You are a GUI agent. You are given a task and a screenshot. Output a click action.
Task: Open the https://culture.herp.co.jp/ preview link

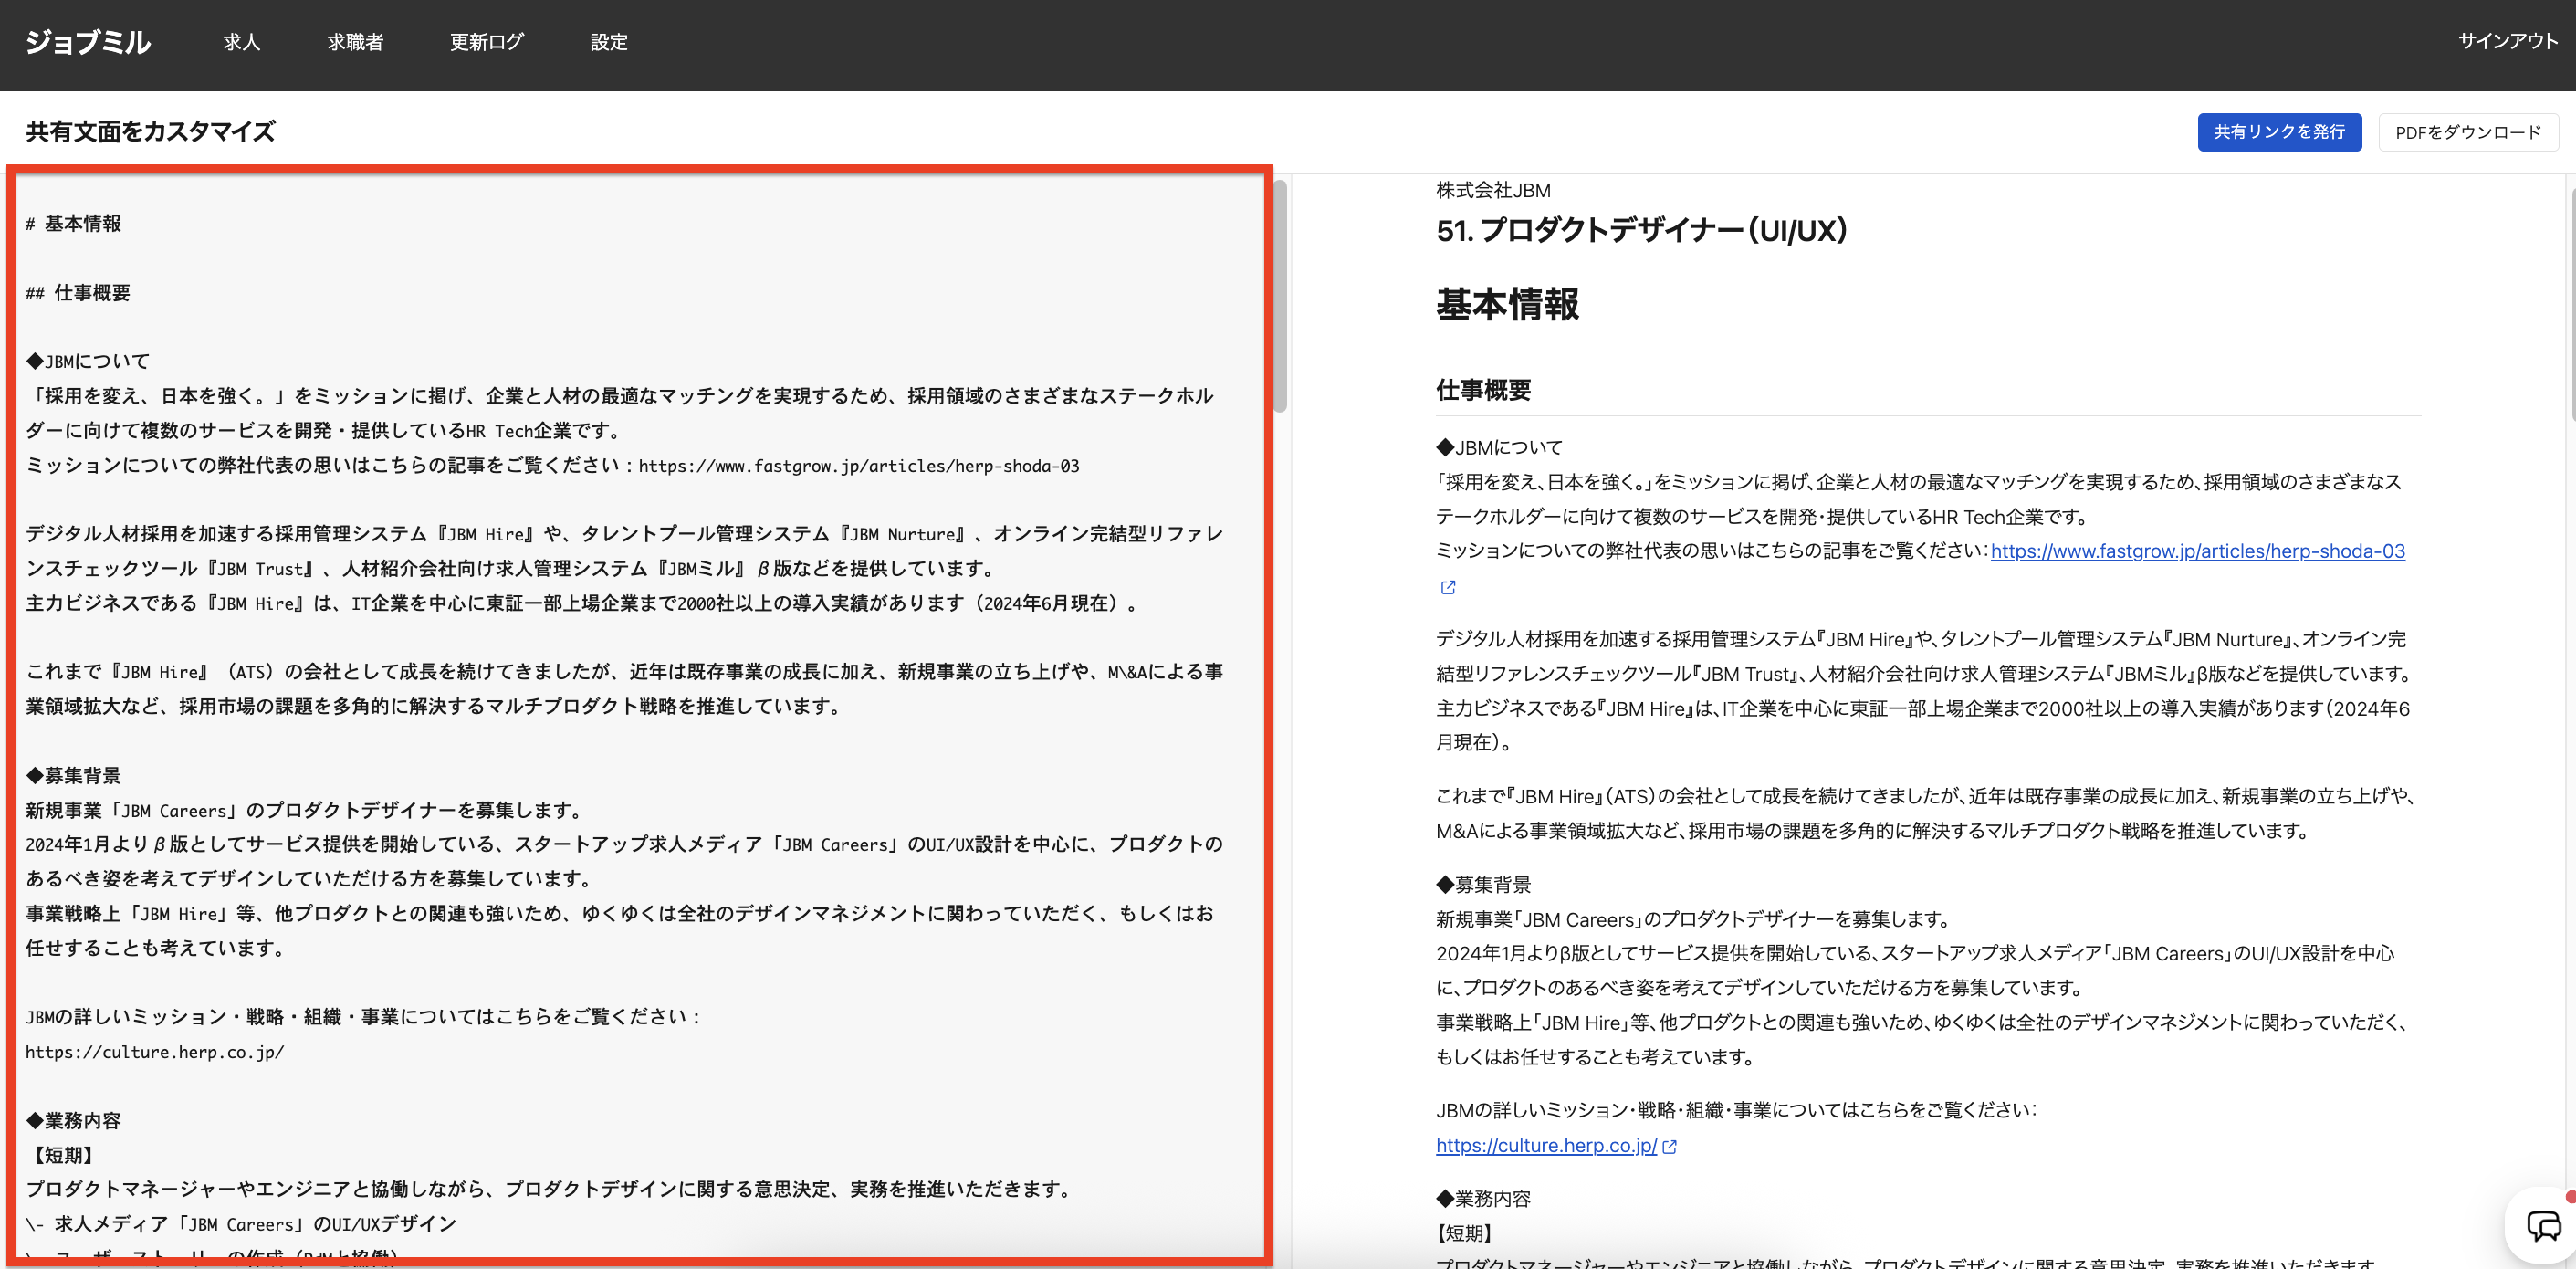tap(1546, 1145)
